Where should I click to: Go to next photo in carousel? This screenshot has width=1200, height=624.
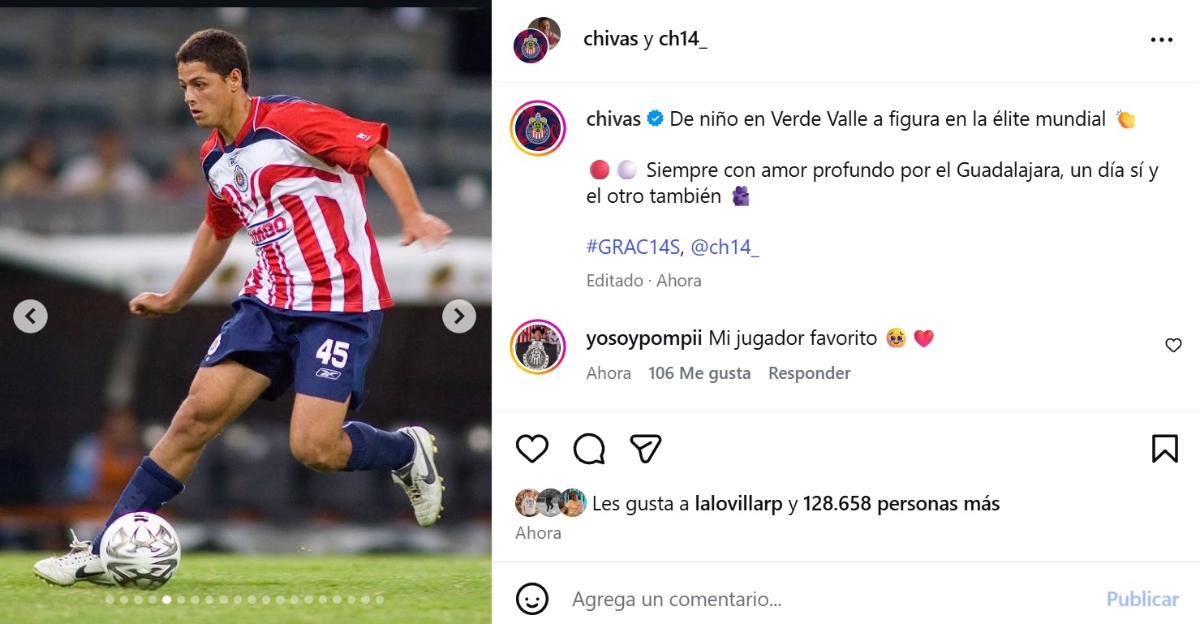pyautogui.click(x=459, y=317)
